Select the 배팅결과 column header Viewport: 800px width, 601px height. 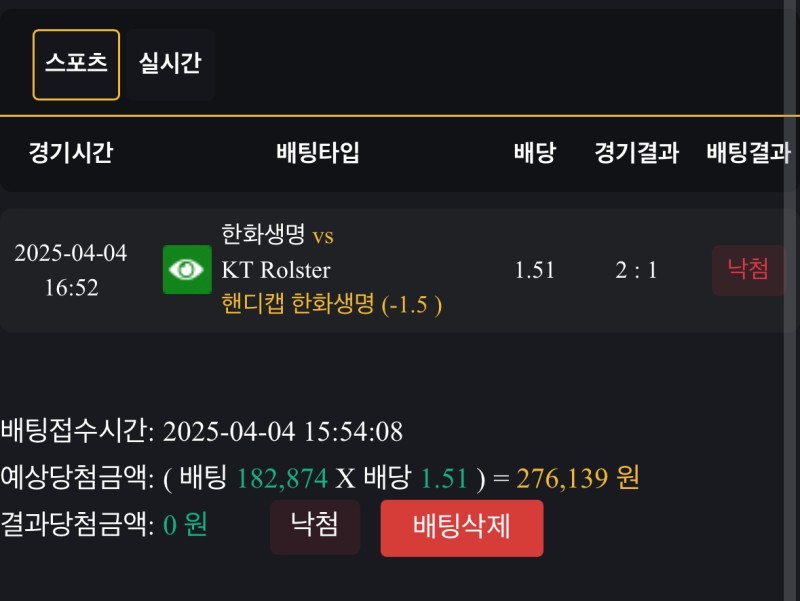pyautogui.click(x=749, y=153)
